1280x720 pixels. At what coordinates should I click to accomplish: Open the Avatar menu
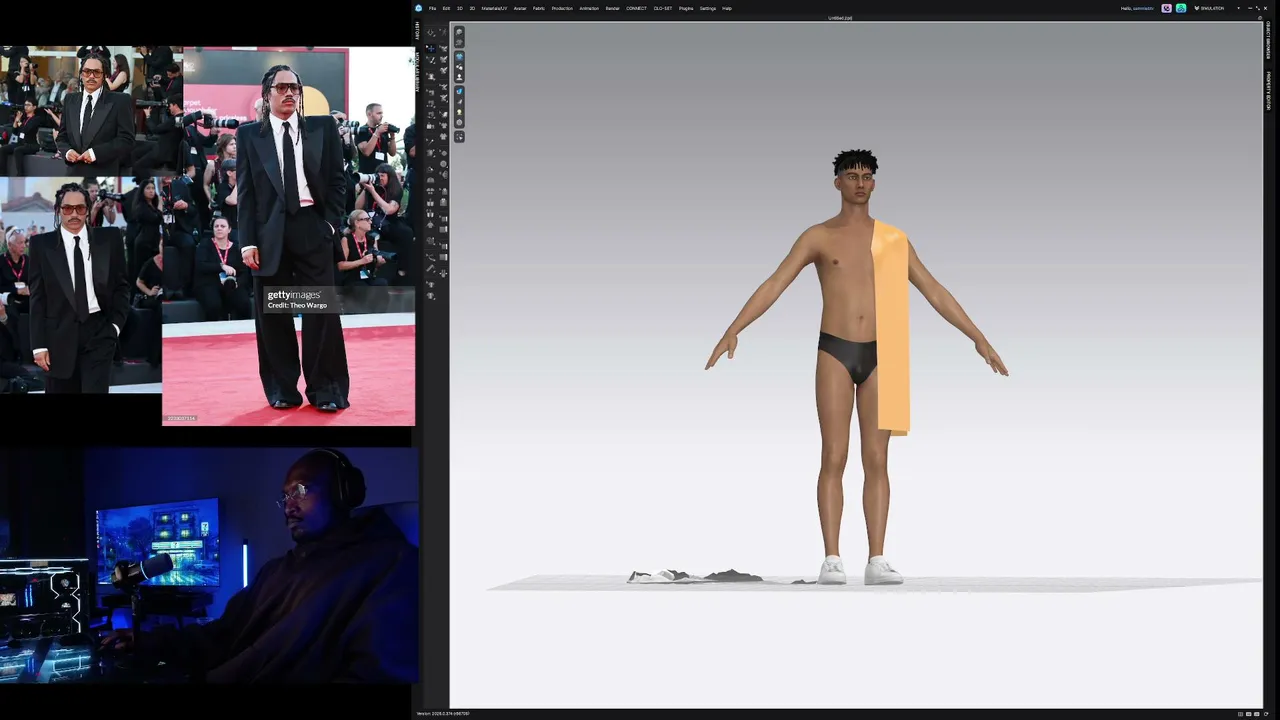520,8
